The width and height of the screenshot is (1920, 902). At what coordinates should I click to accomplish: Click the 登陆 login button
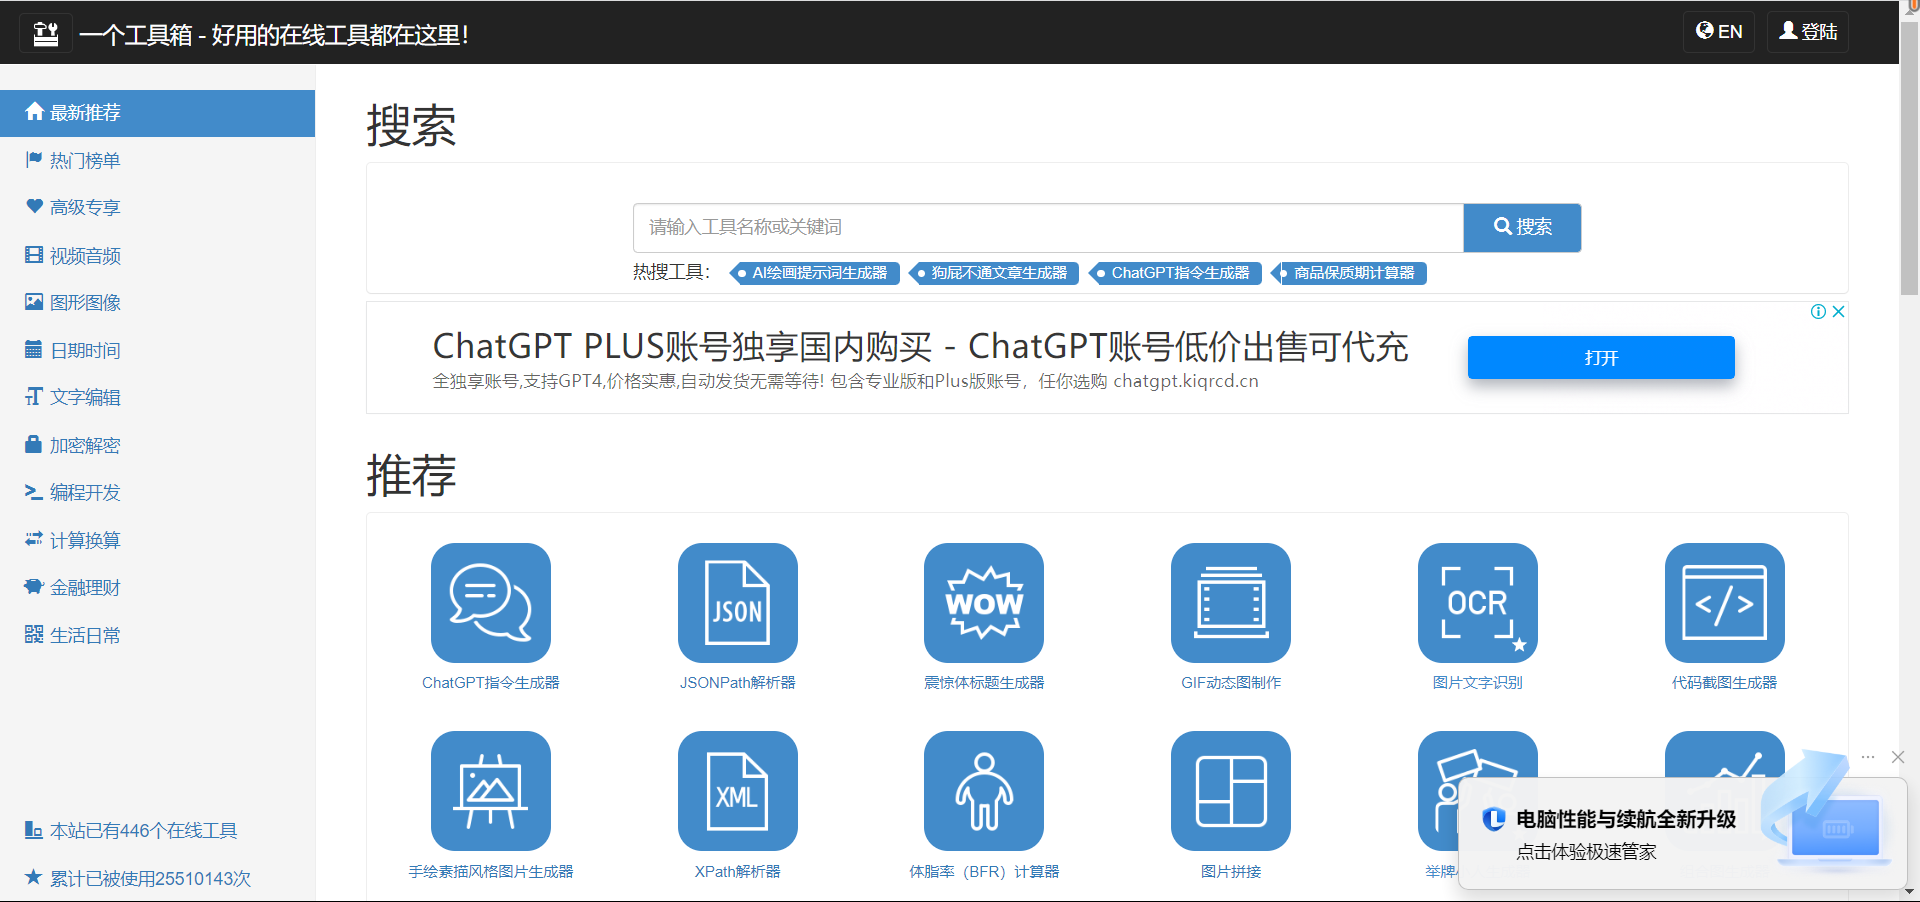point(1808,32)
